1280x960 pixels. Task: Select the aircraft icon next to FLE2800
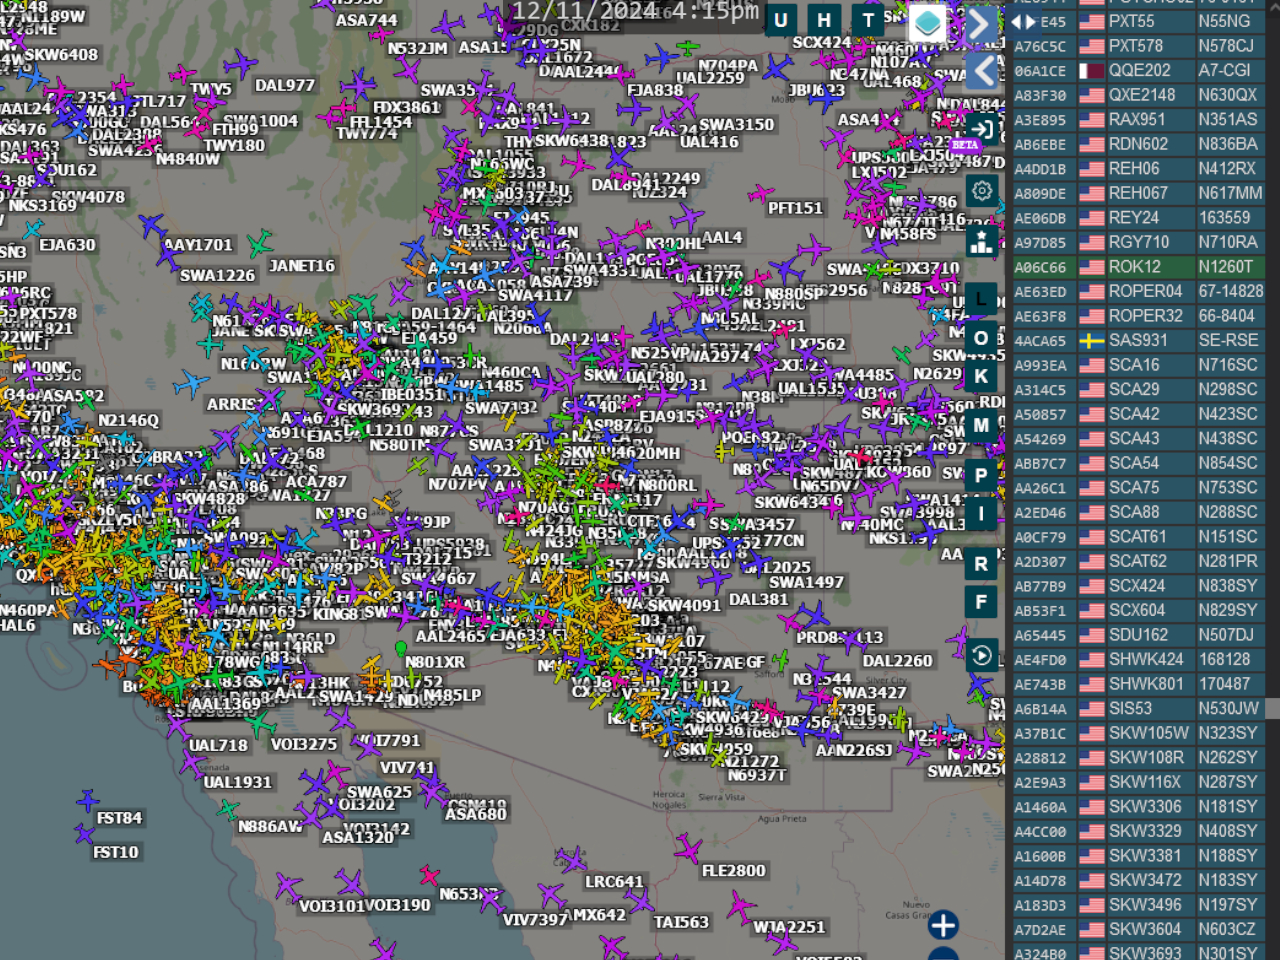click(x=688, y=851)
